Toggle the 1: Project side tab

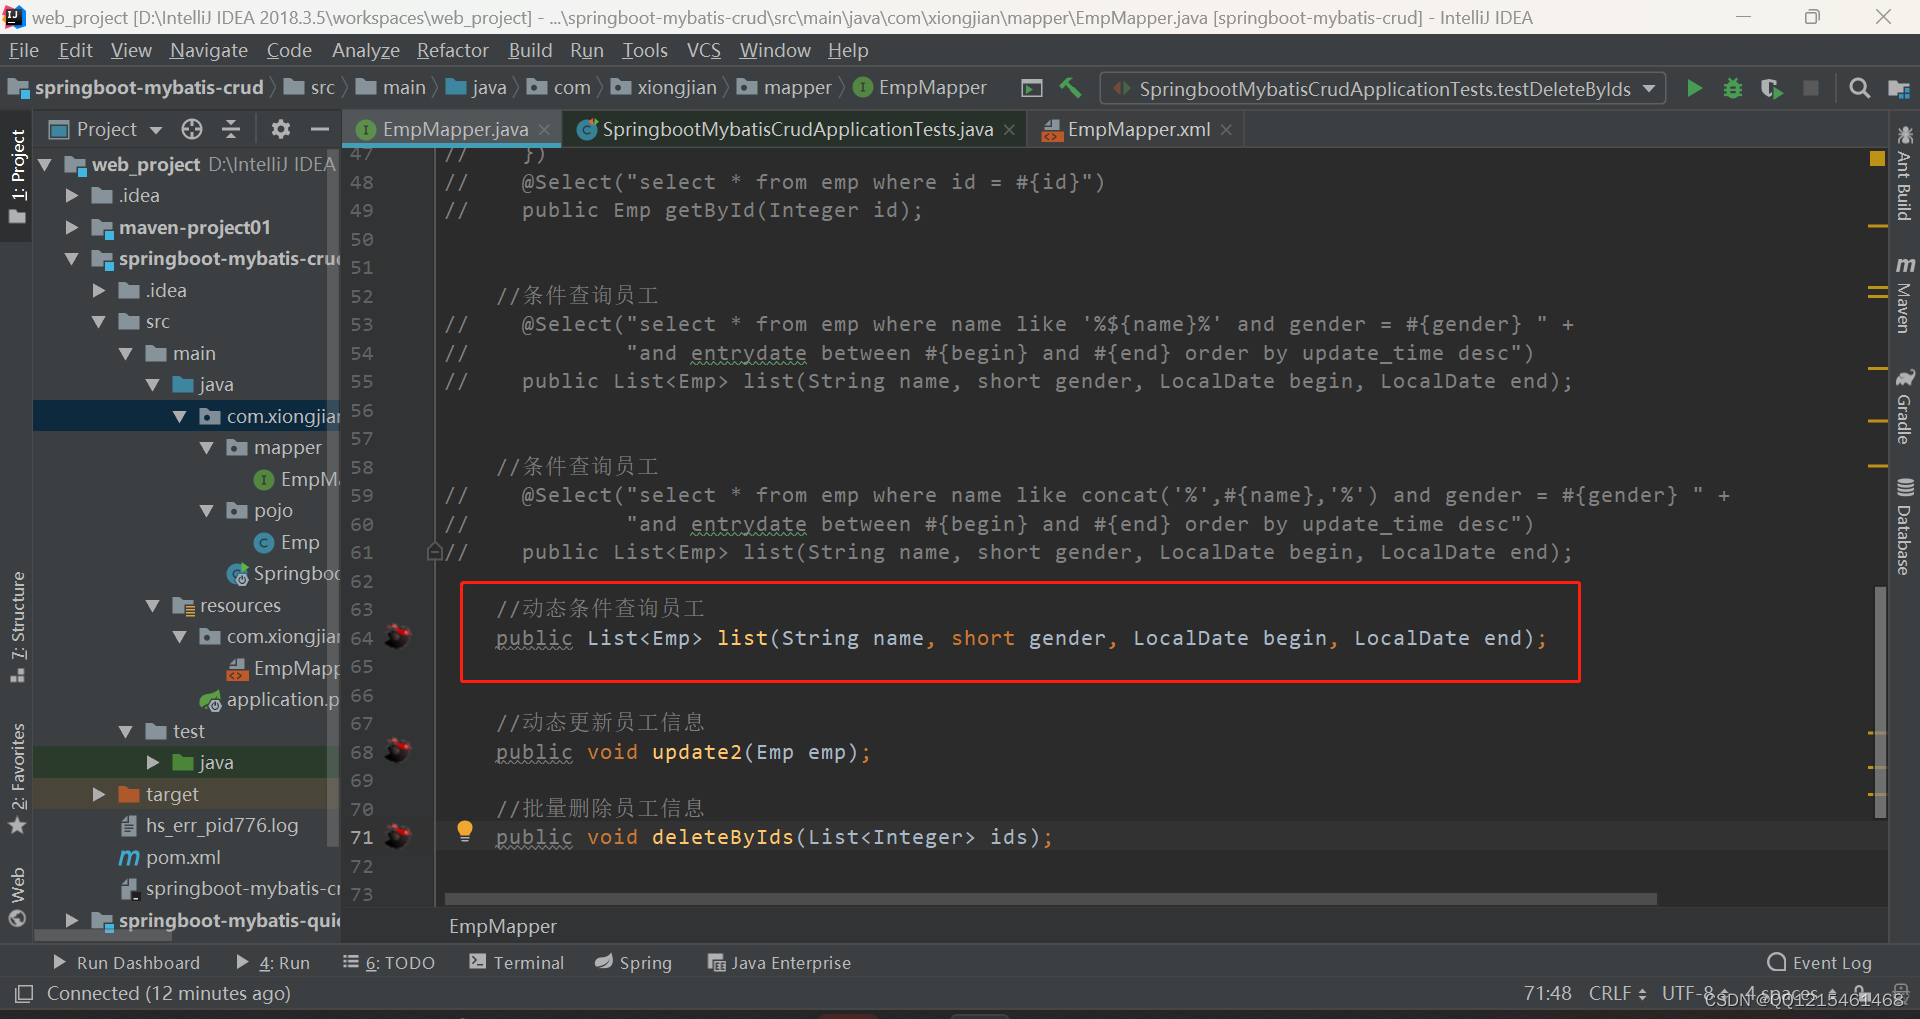(x=17, y=177)
